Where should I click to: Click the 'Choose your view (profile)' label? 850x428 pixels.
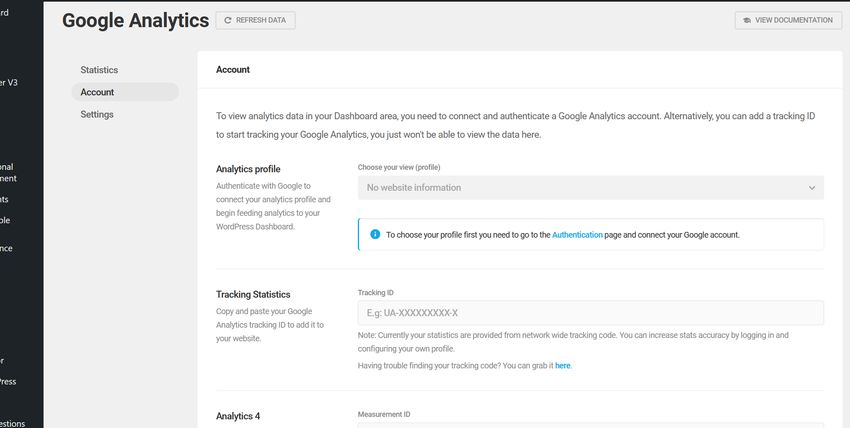399,167
